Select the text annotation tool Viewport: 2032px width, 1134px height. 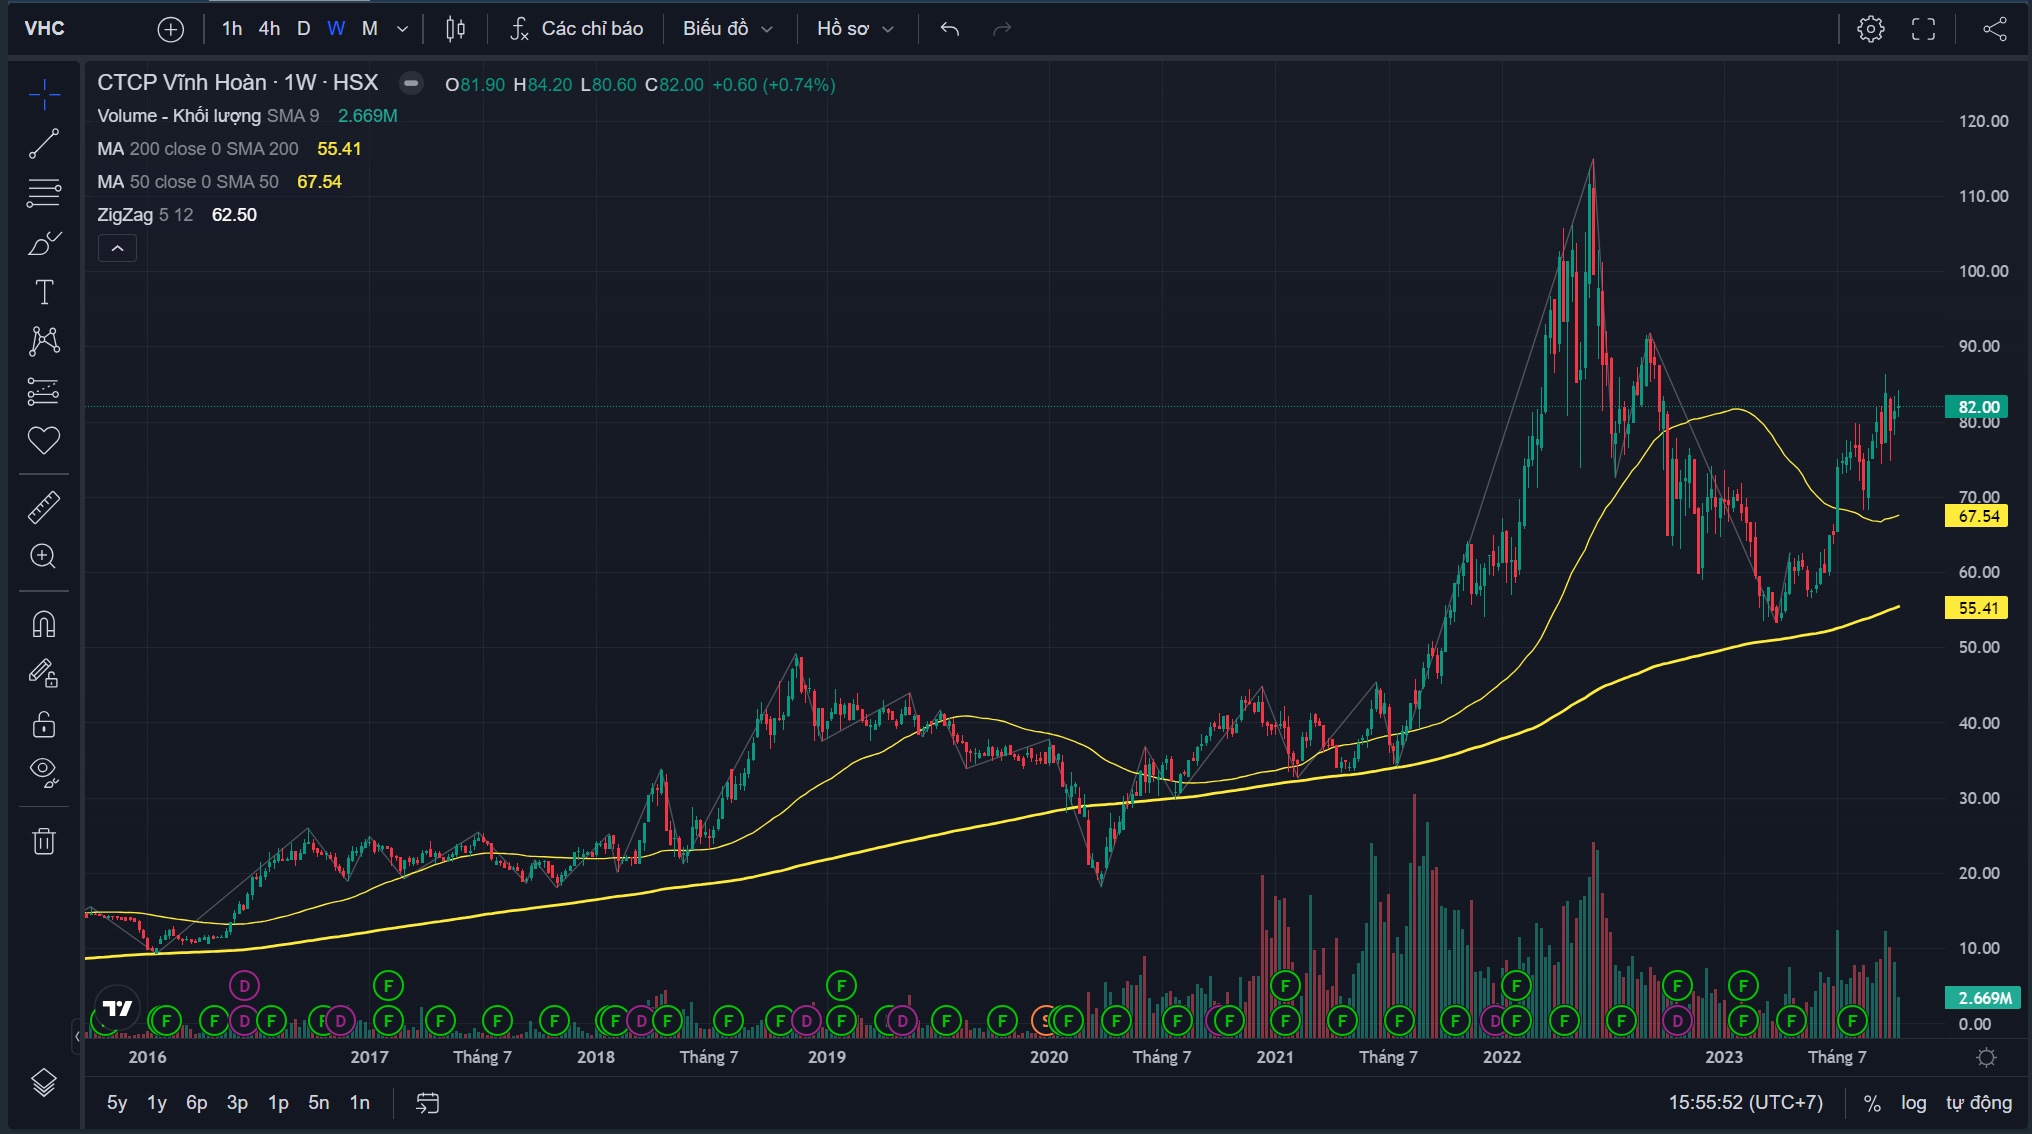[43, 292]
